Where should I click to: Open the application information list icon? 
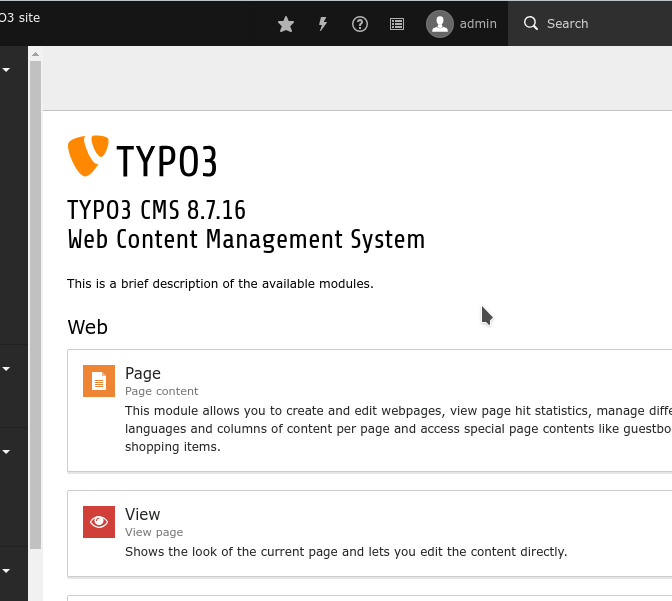pos(397,24)
